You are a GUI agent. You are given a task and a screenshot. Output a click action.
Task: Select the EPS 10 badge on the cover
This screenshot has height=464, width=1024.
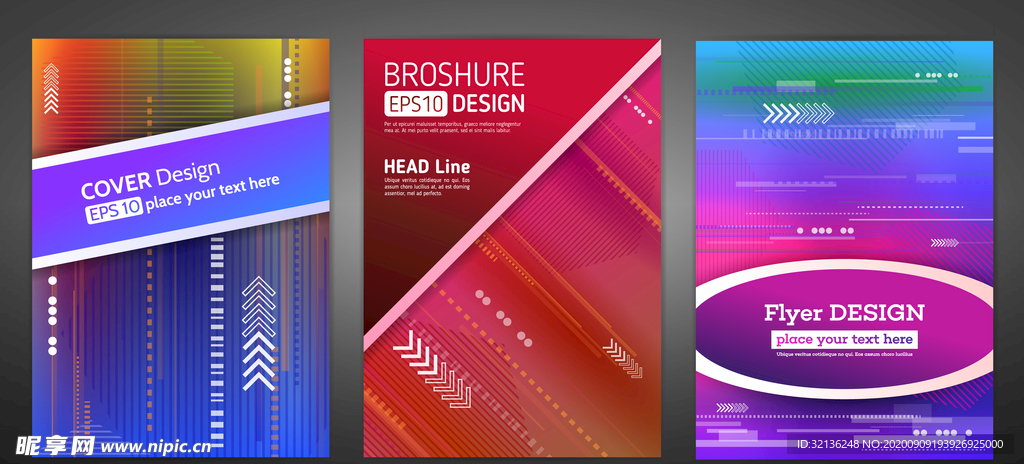coord(114,211)
